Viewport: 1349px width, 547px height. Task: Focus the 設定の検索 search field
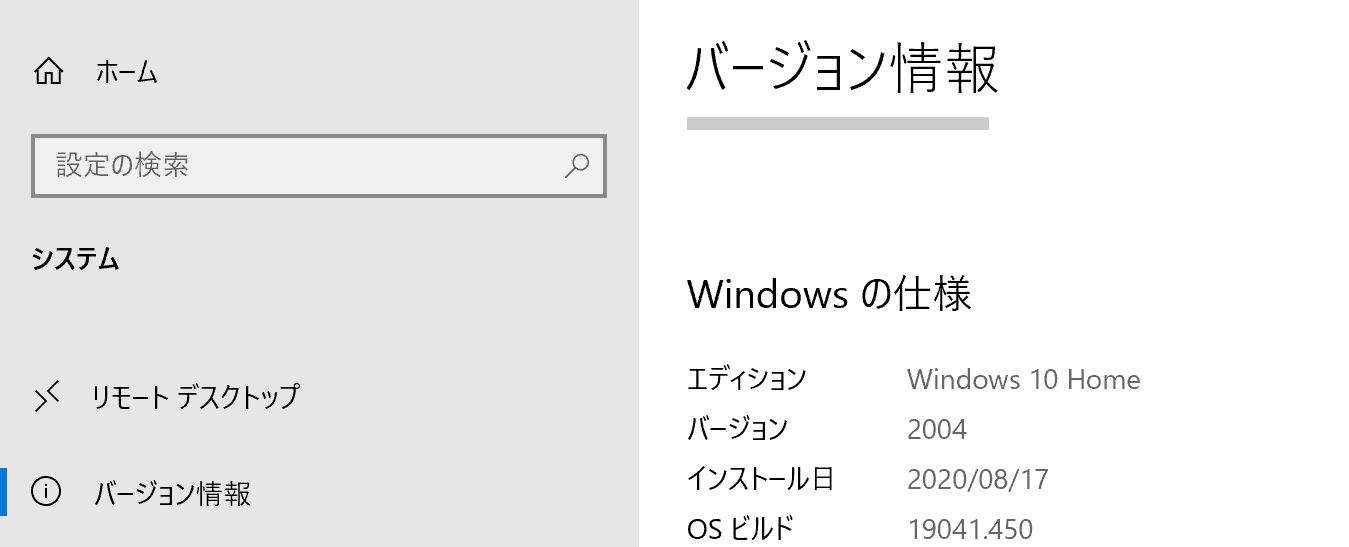tap(300, 165)
